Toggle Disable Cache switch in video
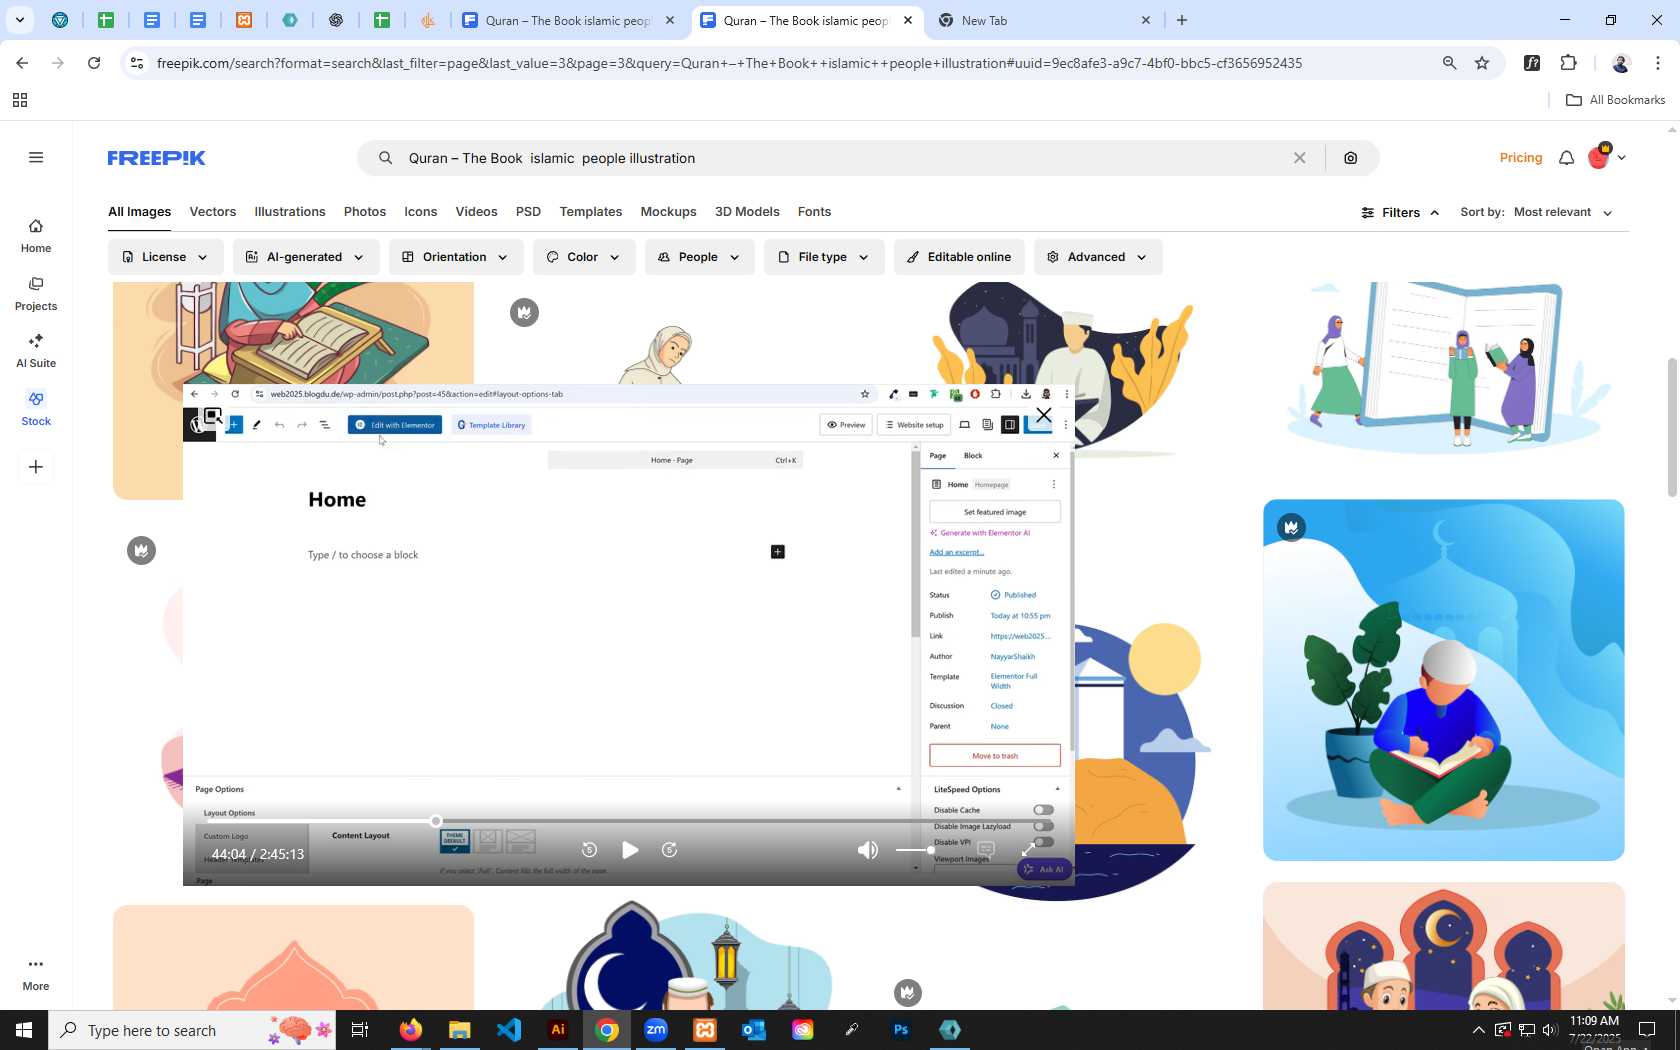 [x=1043, y=810]
